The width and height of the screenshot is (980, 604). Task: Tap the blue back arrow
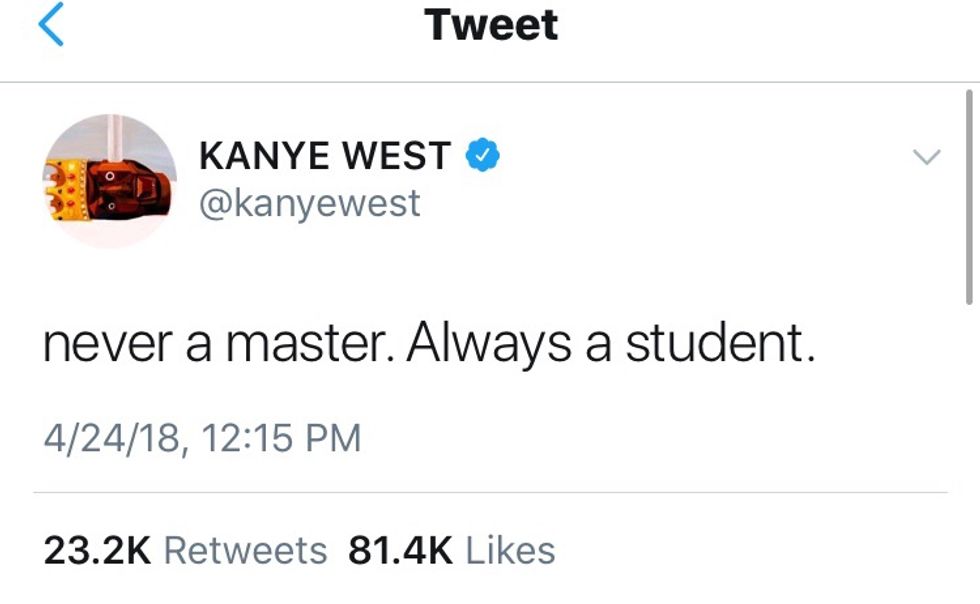pos(50,25)
